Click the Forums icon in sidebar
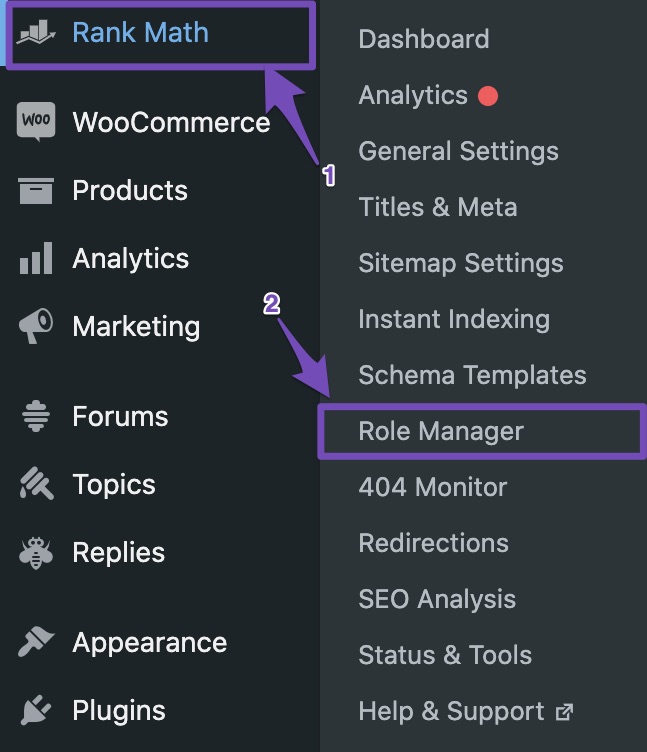 [36, 416]
